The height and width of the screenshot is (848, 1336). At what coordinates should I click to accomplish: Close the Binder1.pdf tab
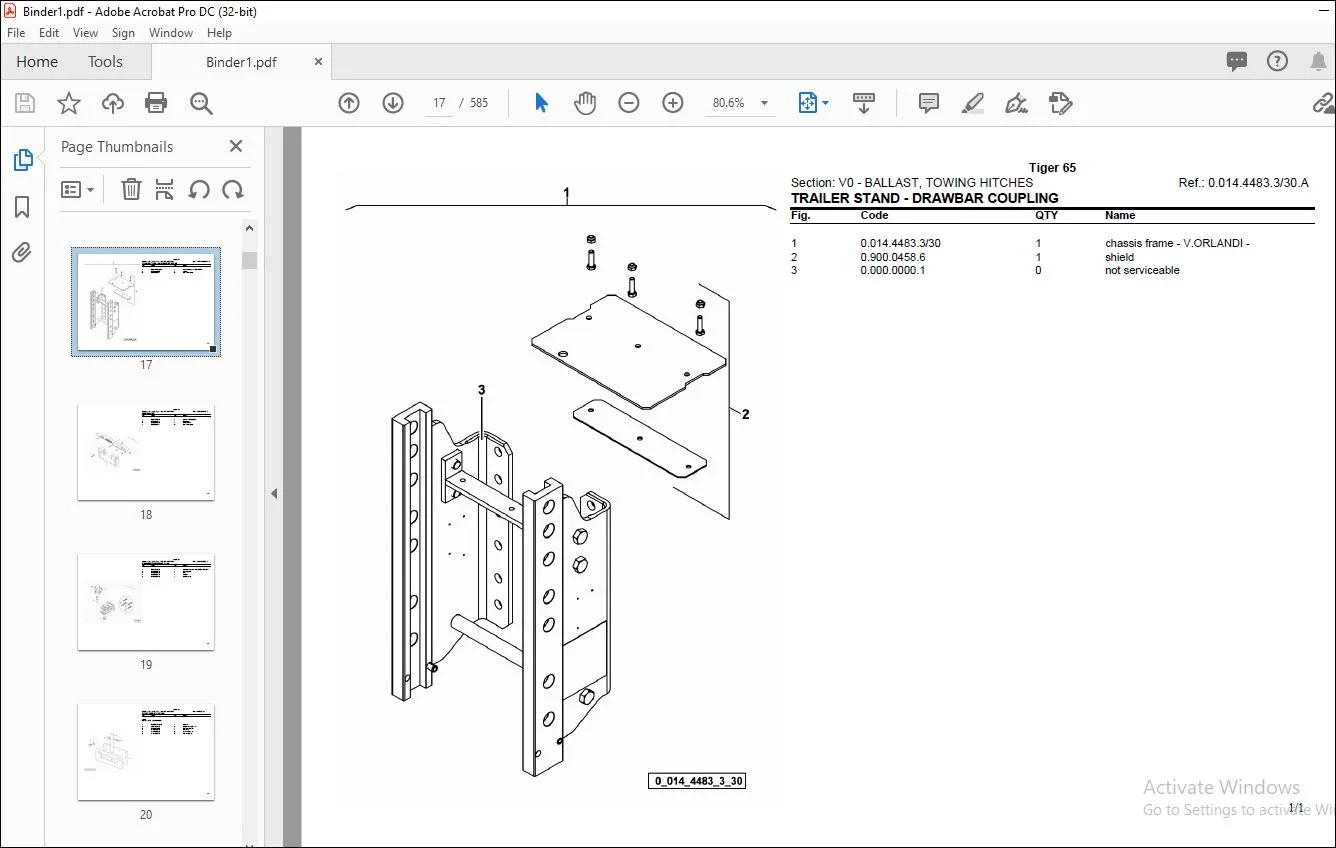coord(319,62)
